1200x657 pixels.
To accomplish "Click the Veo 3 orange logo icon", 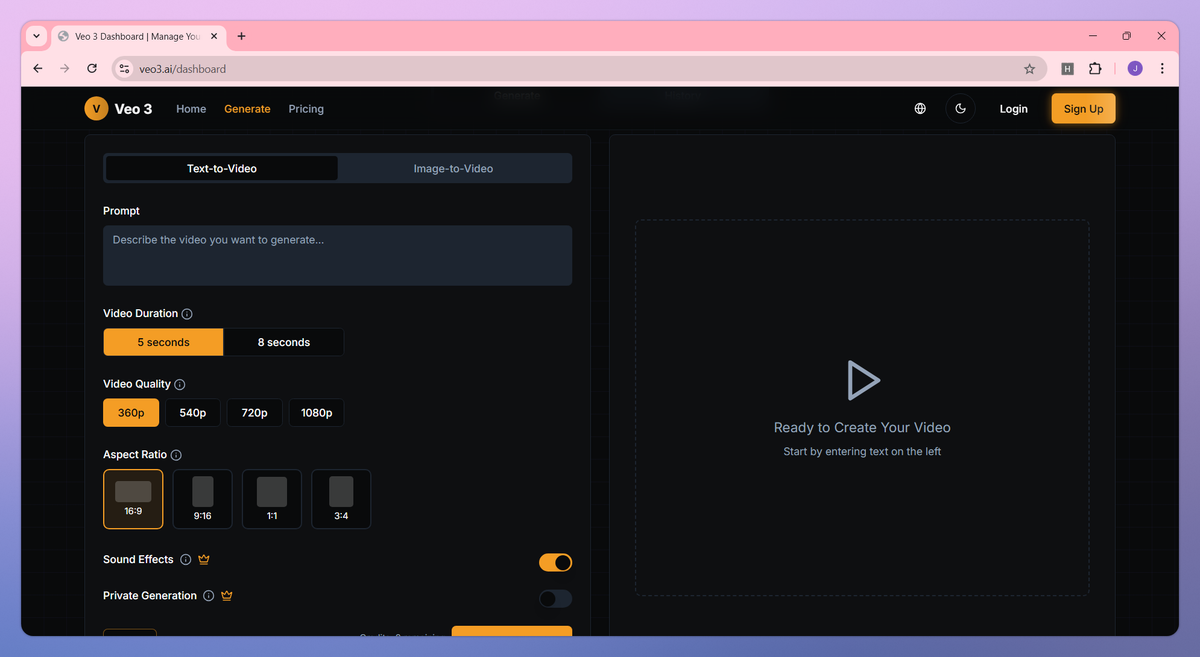I will coord(96,109).
